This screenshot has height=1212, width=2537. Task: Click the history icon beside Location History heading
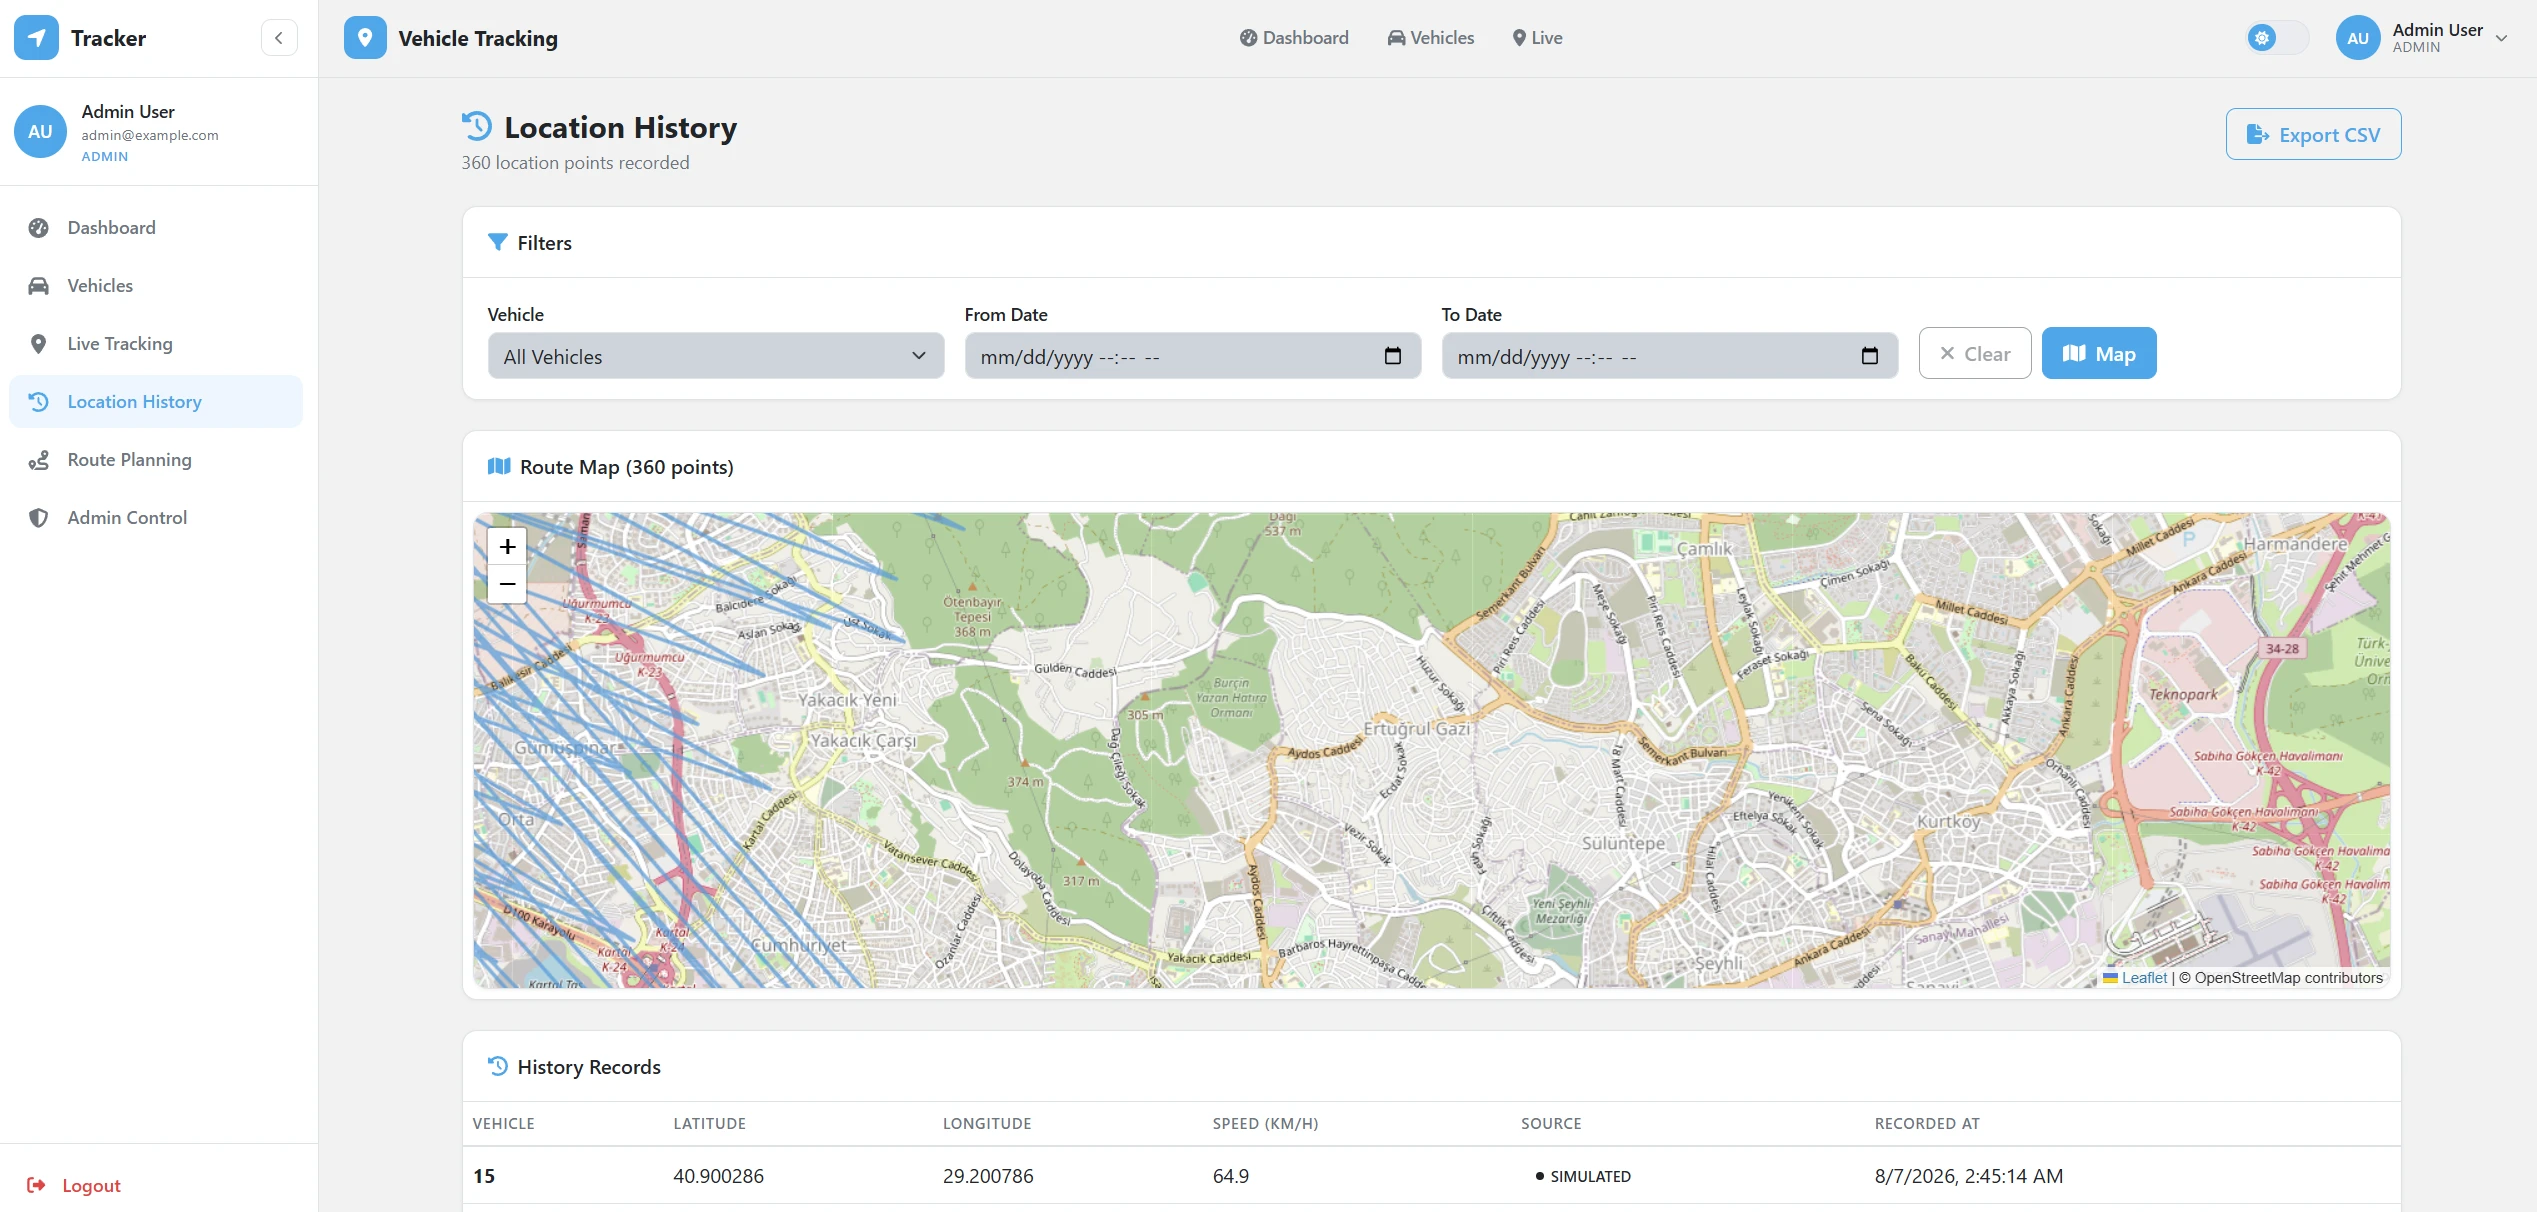coord(477,126)
